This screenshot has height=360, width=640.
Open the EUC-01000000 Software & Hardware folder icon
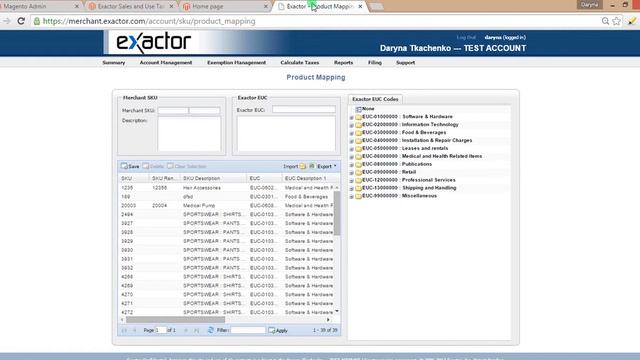click(x=358, y=117)
